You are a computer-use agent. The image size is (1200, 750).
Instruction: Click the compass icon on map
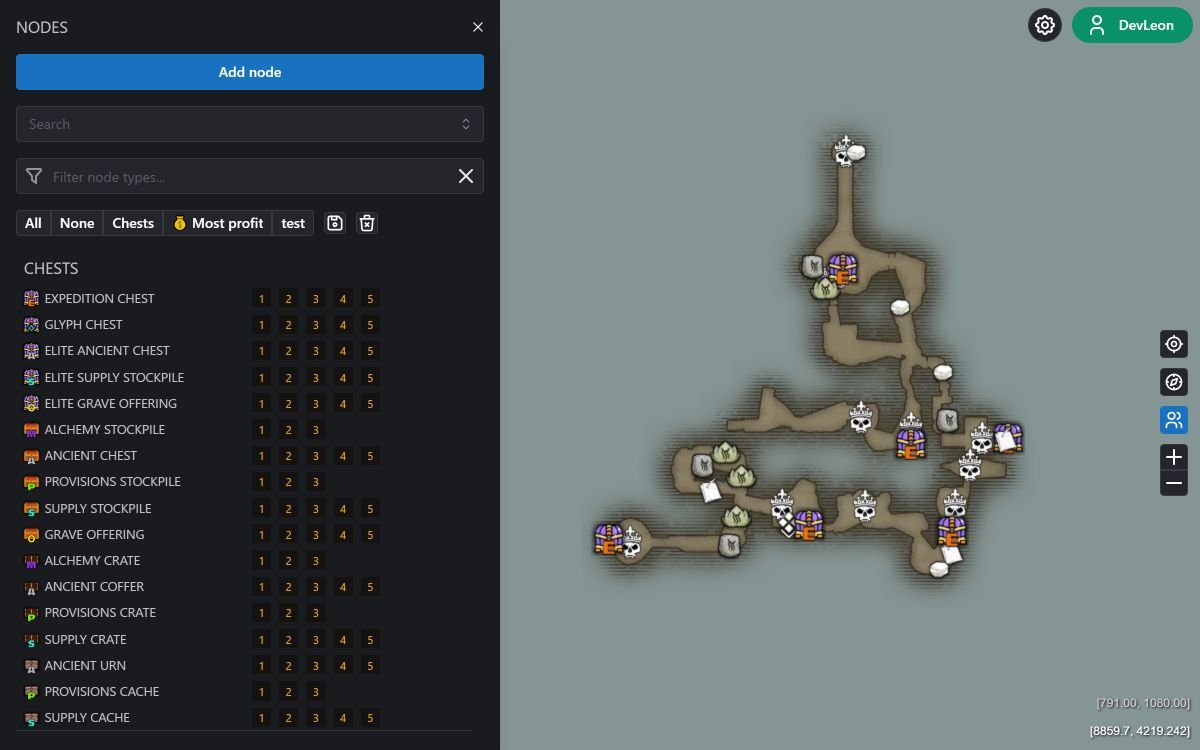click(1174, 382)
